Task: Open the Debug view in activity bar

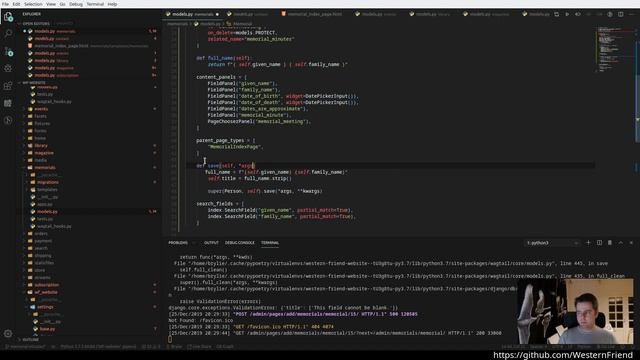Action: 8,69
